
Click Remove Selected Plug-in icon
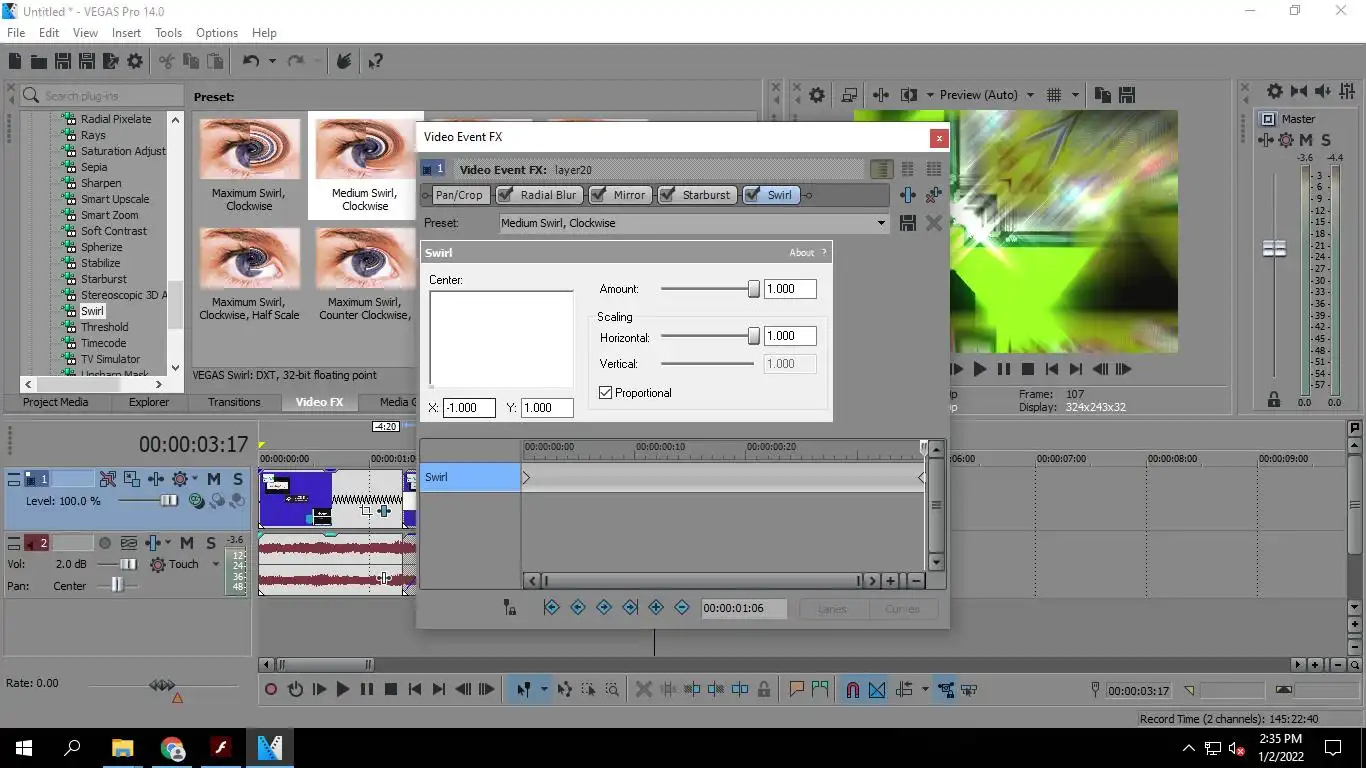click(933, 195)
